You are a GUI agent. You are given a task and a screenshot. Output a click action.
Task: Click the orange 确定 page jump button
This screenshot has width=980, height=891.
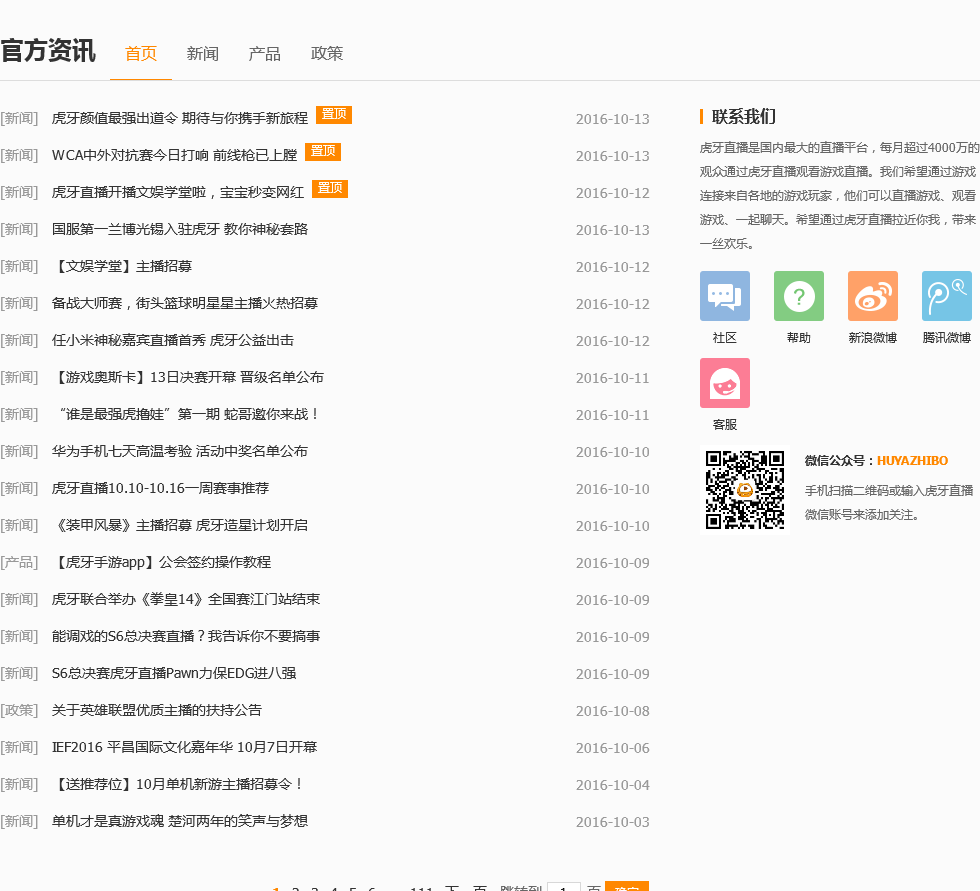click(627, 887)
